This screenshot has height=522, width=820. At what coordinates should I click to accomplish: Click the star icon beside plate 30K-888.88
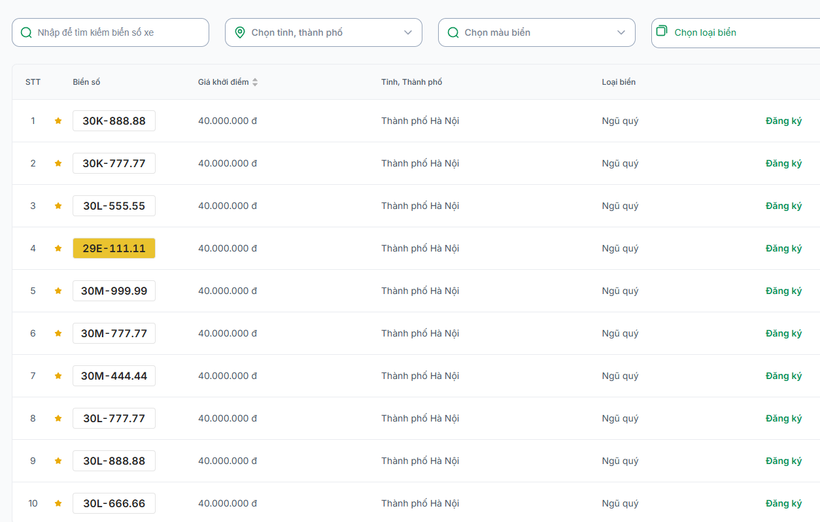pos(58,121)
